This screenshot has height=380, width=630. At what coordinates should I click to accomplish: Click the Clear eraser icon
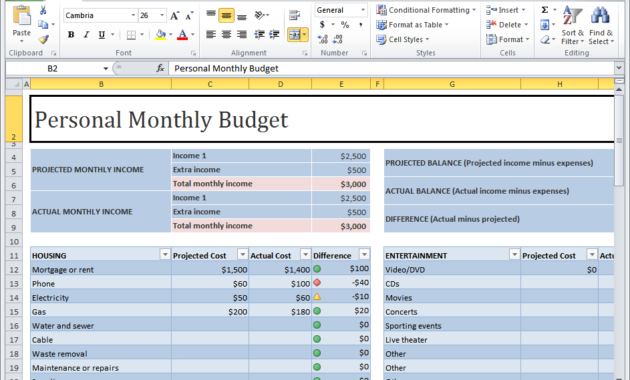pyautogui.click(x=545, y=39)
